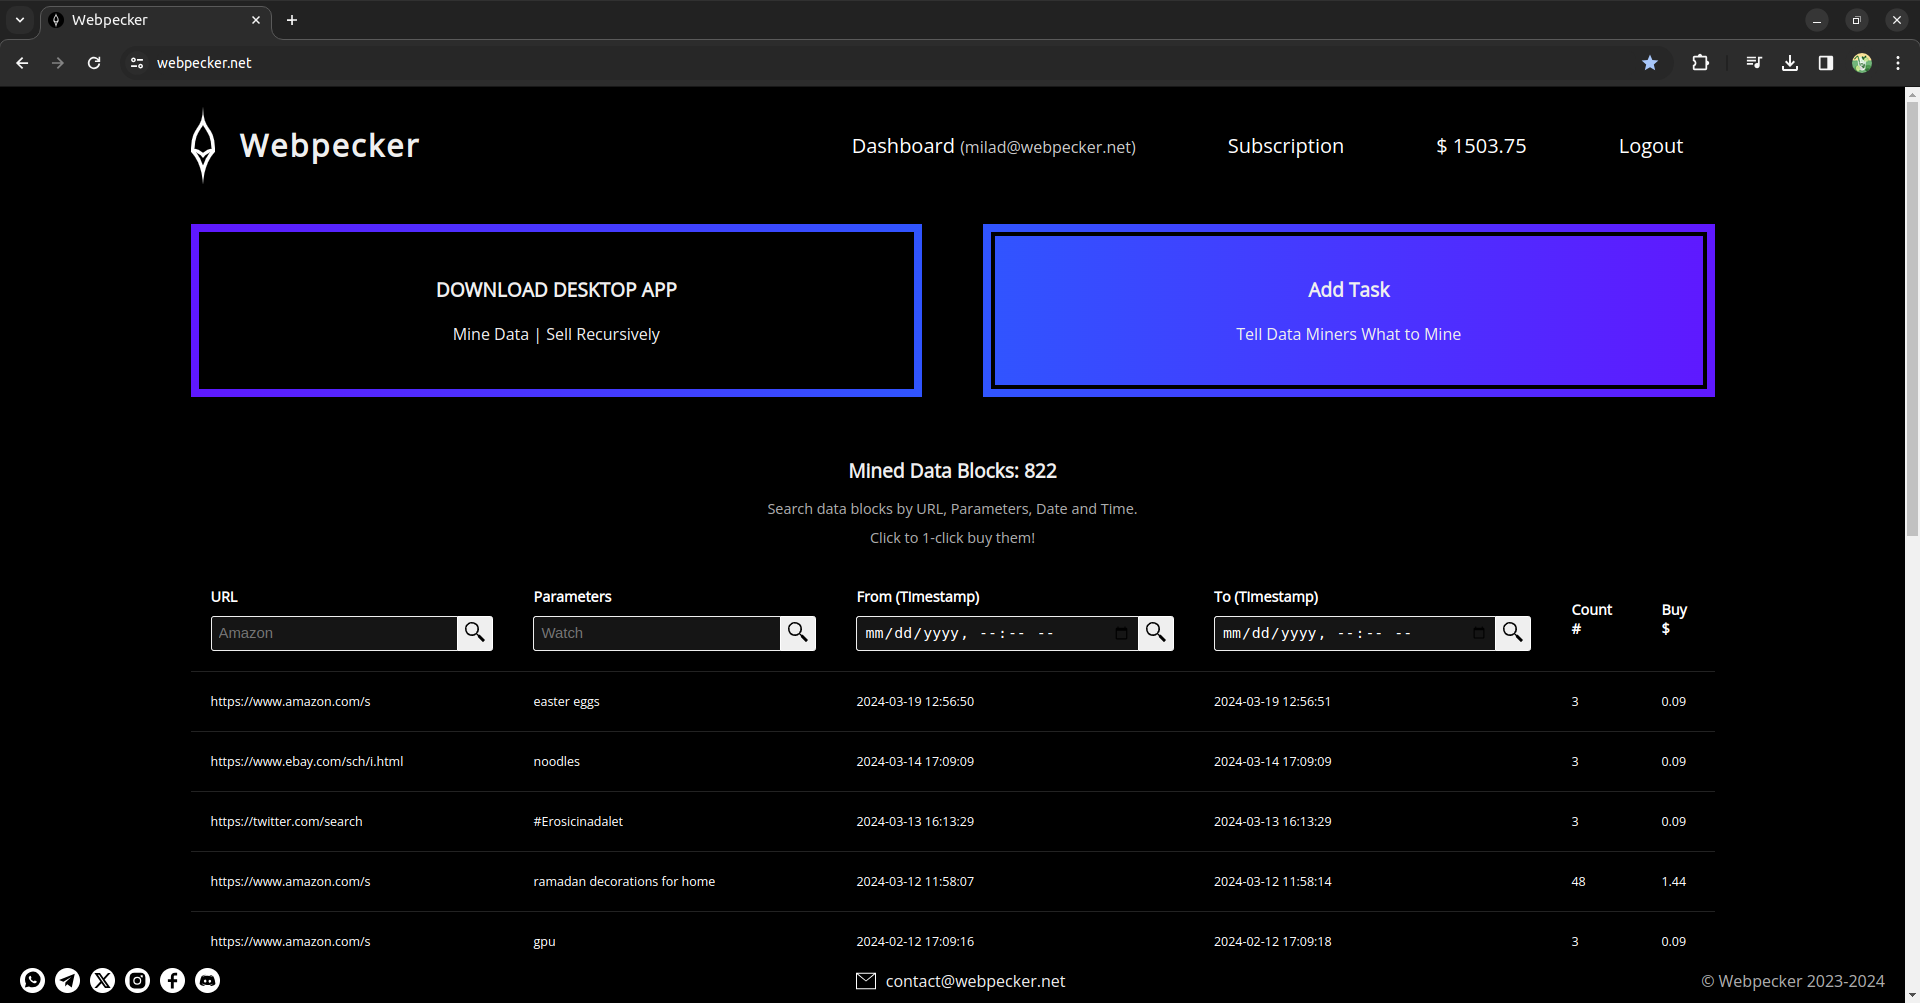Open the browser downloads icon

(x=1790, y=63)
